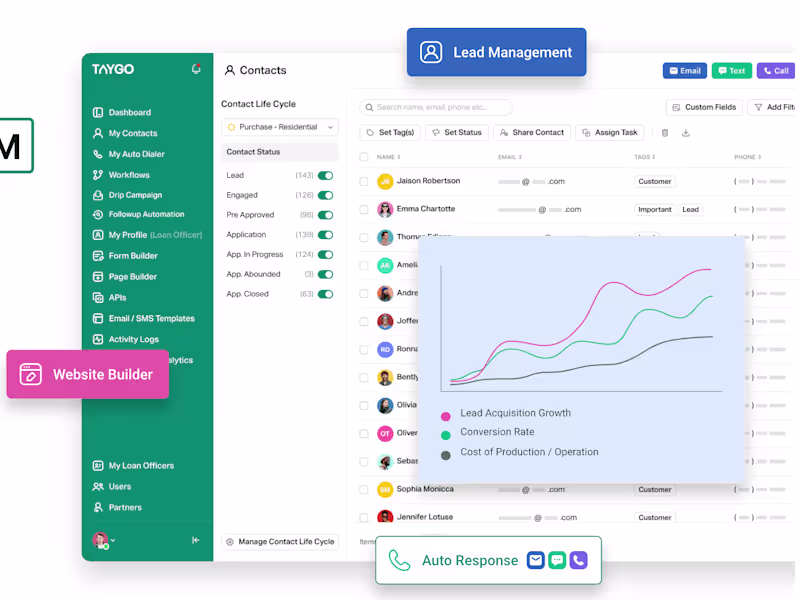The height and width of the screenshot is (600, 800).
Task: Click the Assign Task button
Action: tap(610, 133)
